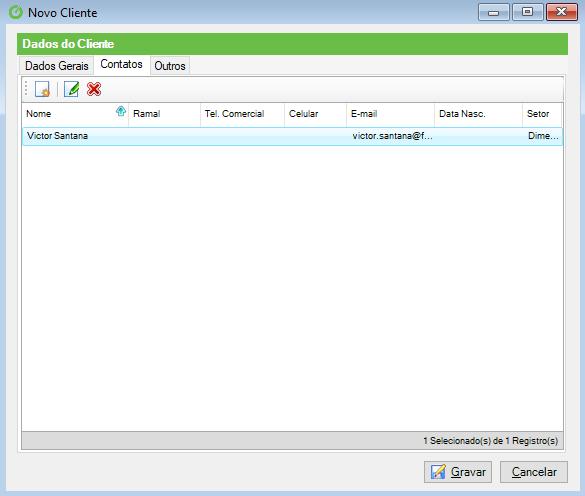Click the Setor column header
This screenshot has height=496, width=585.
pyautogui.click(x=542, y=114)
